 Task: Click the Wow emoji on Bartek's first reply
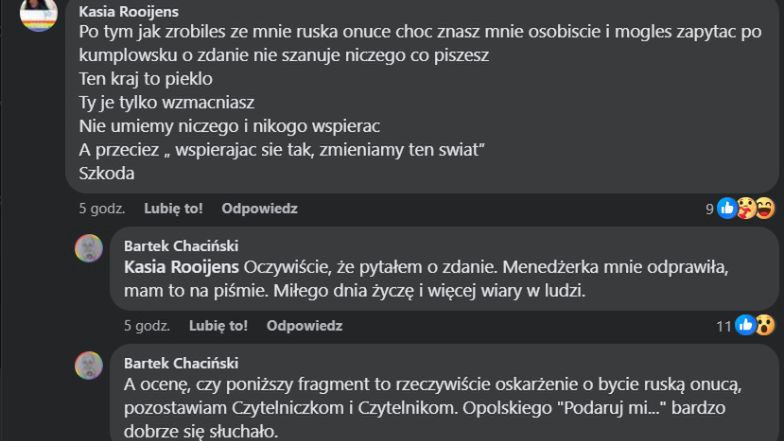pos(764,325)
